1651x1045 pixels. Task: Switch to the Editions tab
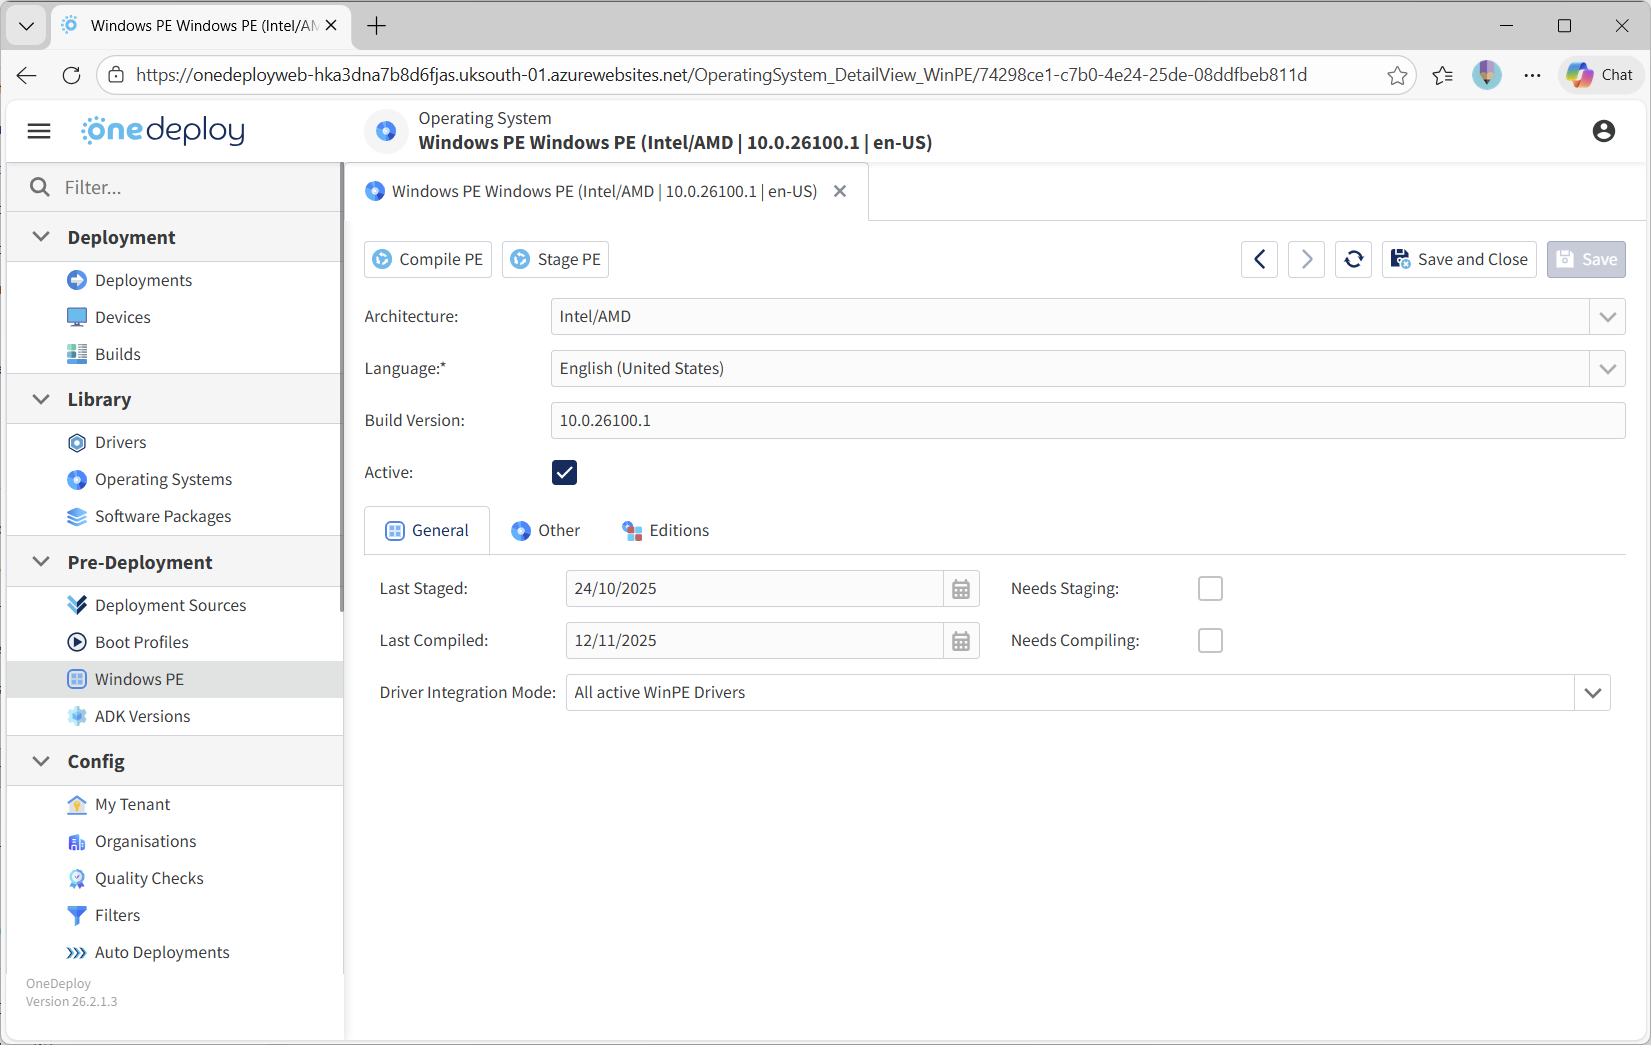tap(666, 531)
